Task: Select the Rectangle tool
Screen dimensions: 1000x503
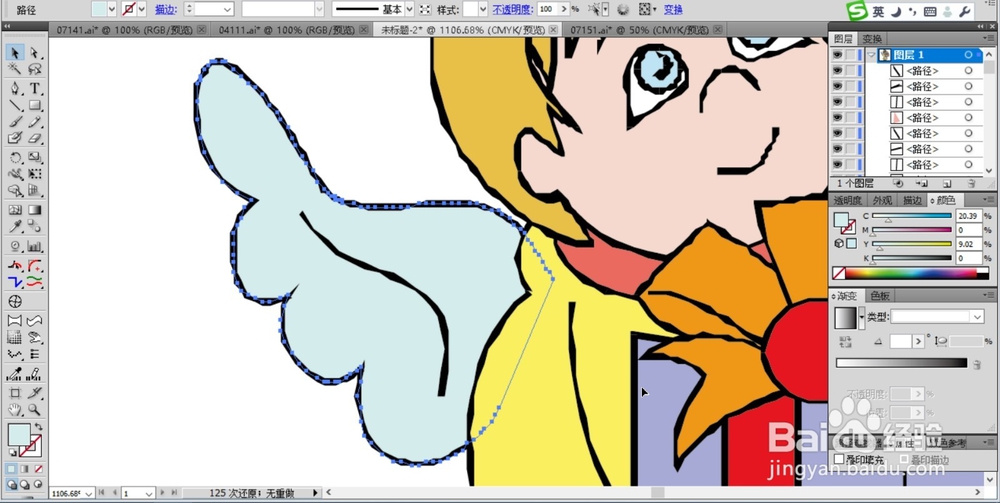Action: 34,105
